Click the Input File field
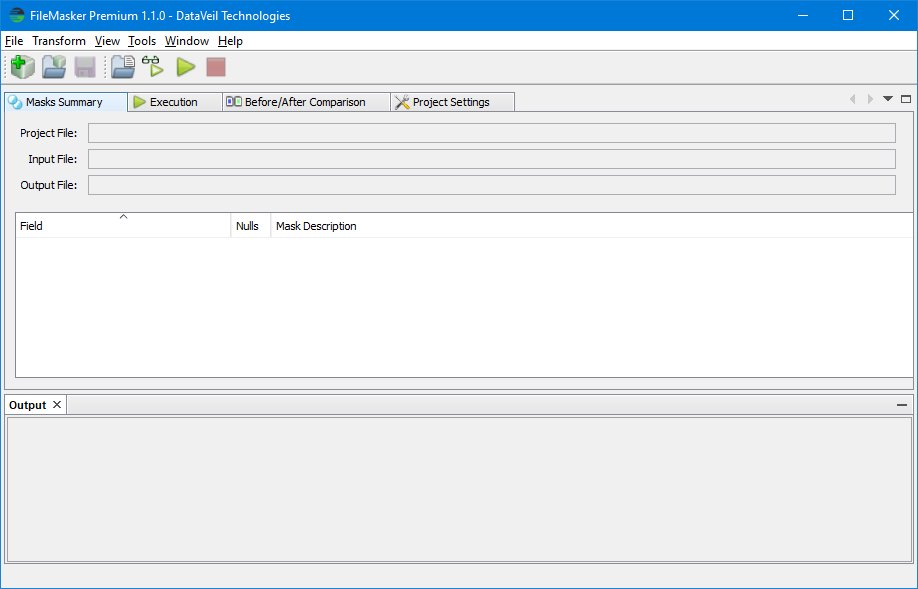This screenshot has width=918, height=589. 492,159
